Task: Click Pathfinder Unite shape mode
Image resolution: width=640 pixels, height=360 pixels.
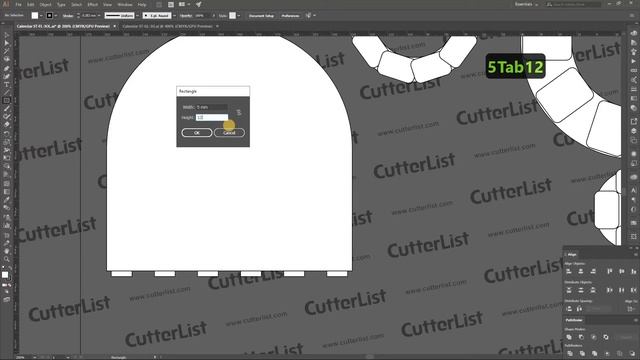Action: pos(569,337)
